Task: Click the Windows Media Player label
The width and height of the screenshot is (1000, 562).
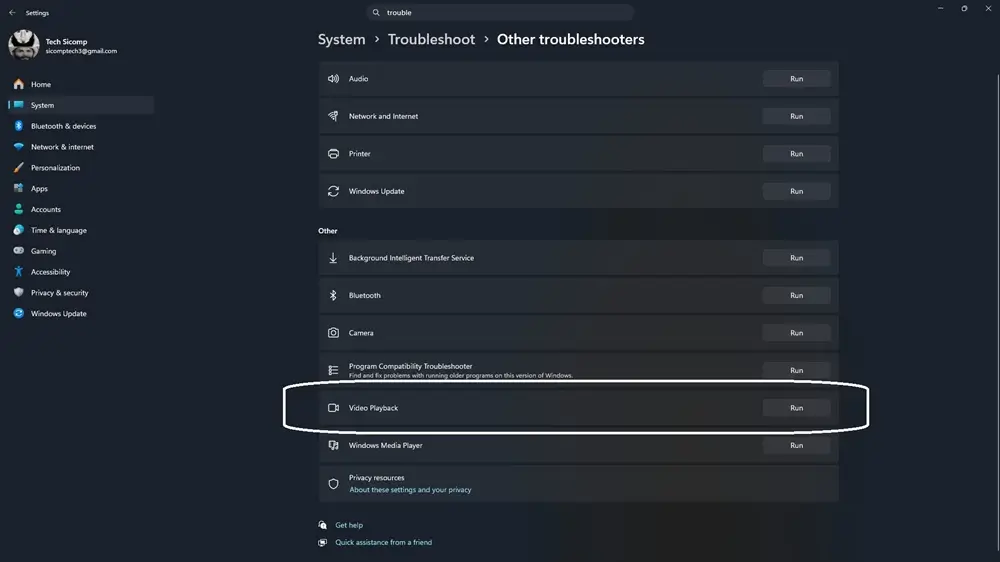Action: pos(385,445)
